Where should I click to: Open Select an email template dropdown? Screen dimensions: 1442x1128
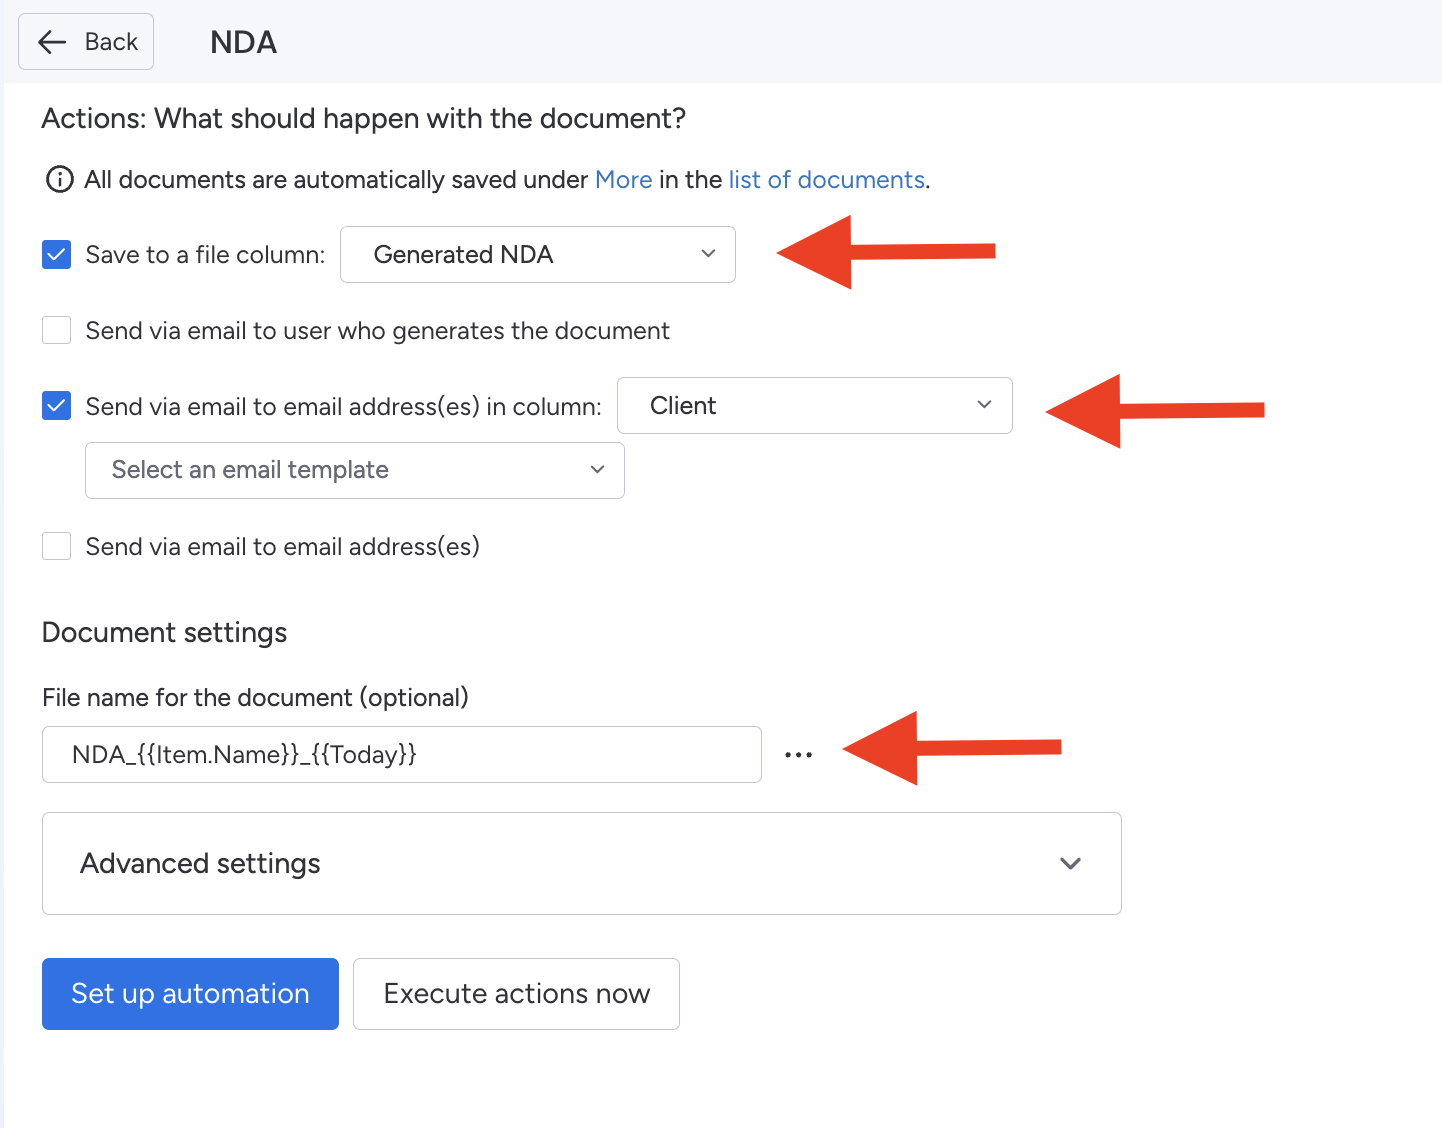tap(354, 470)
